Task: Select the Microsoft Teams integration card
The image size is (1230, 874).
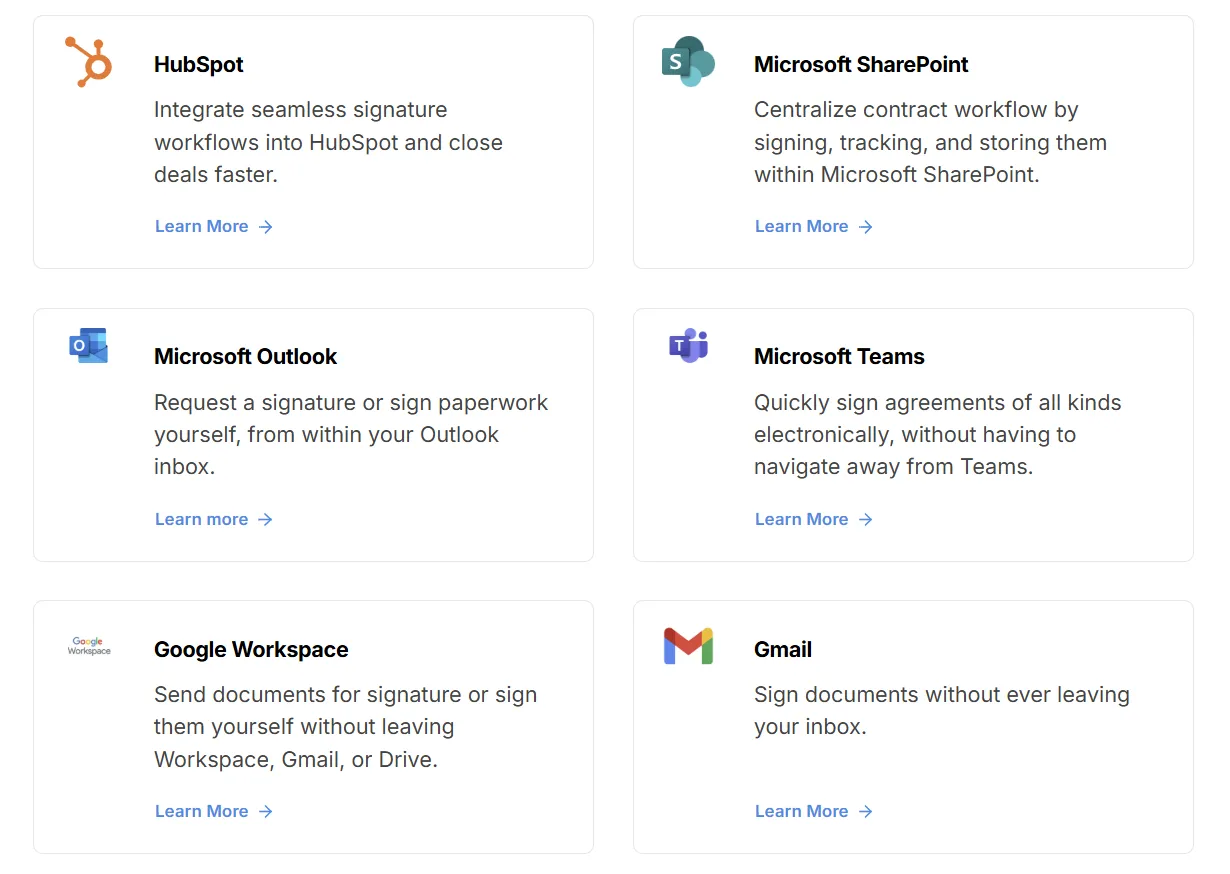Action: [x=913, y=434]
